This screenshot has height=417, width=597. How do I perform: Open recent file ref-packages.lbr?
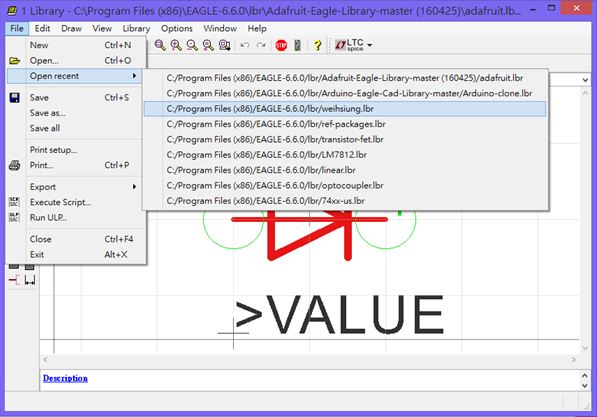click(x=345, y=124)
